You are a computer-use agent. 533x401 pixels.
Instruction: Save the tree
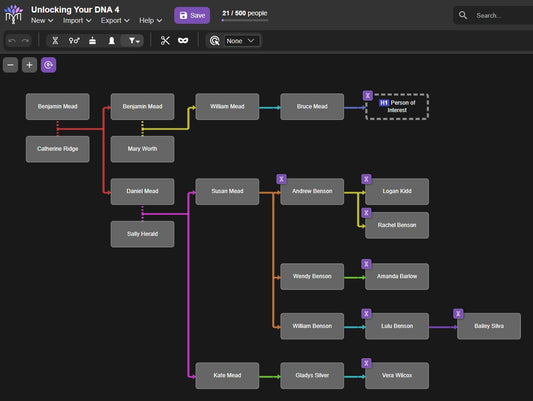point(192,15)
